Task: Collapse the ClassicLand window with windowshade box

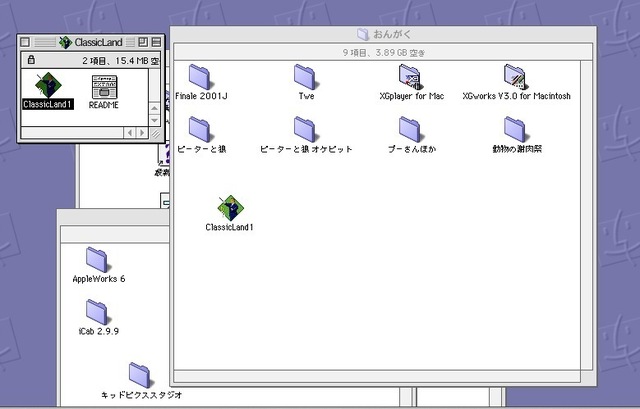Action: point(156,42)
